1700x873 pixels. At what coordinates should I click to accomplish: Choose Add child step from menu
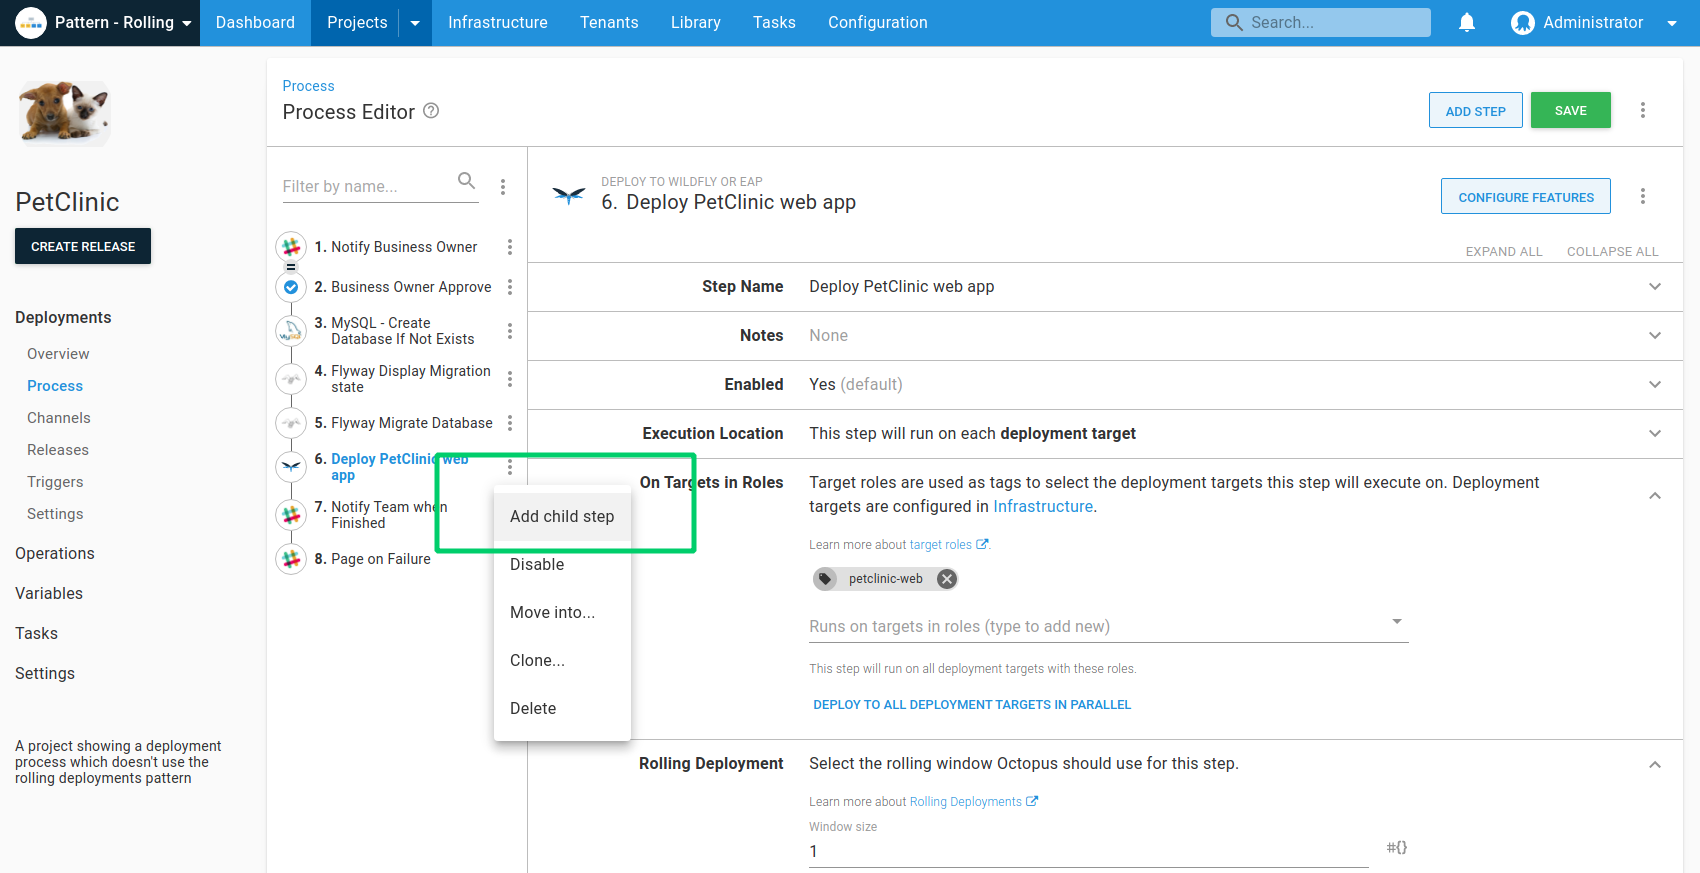tap(562, 517)
